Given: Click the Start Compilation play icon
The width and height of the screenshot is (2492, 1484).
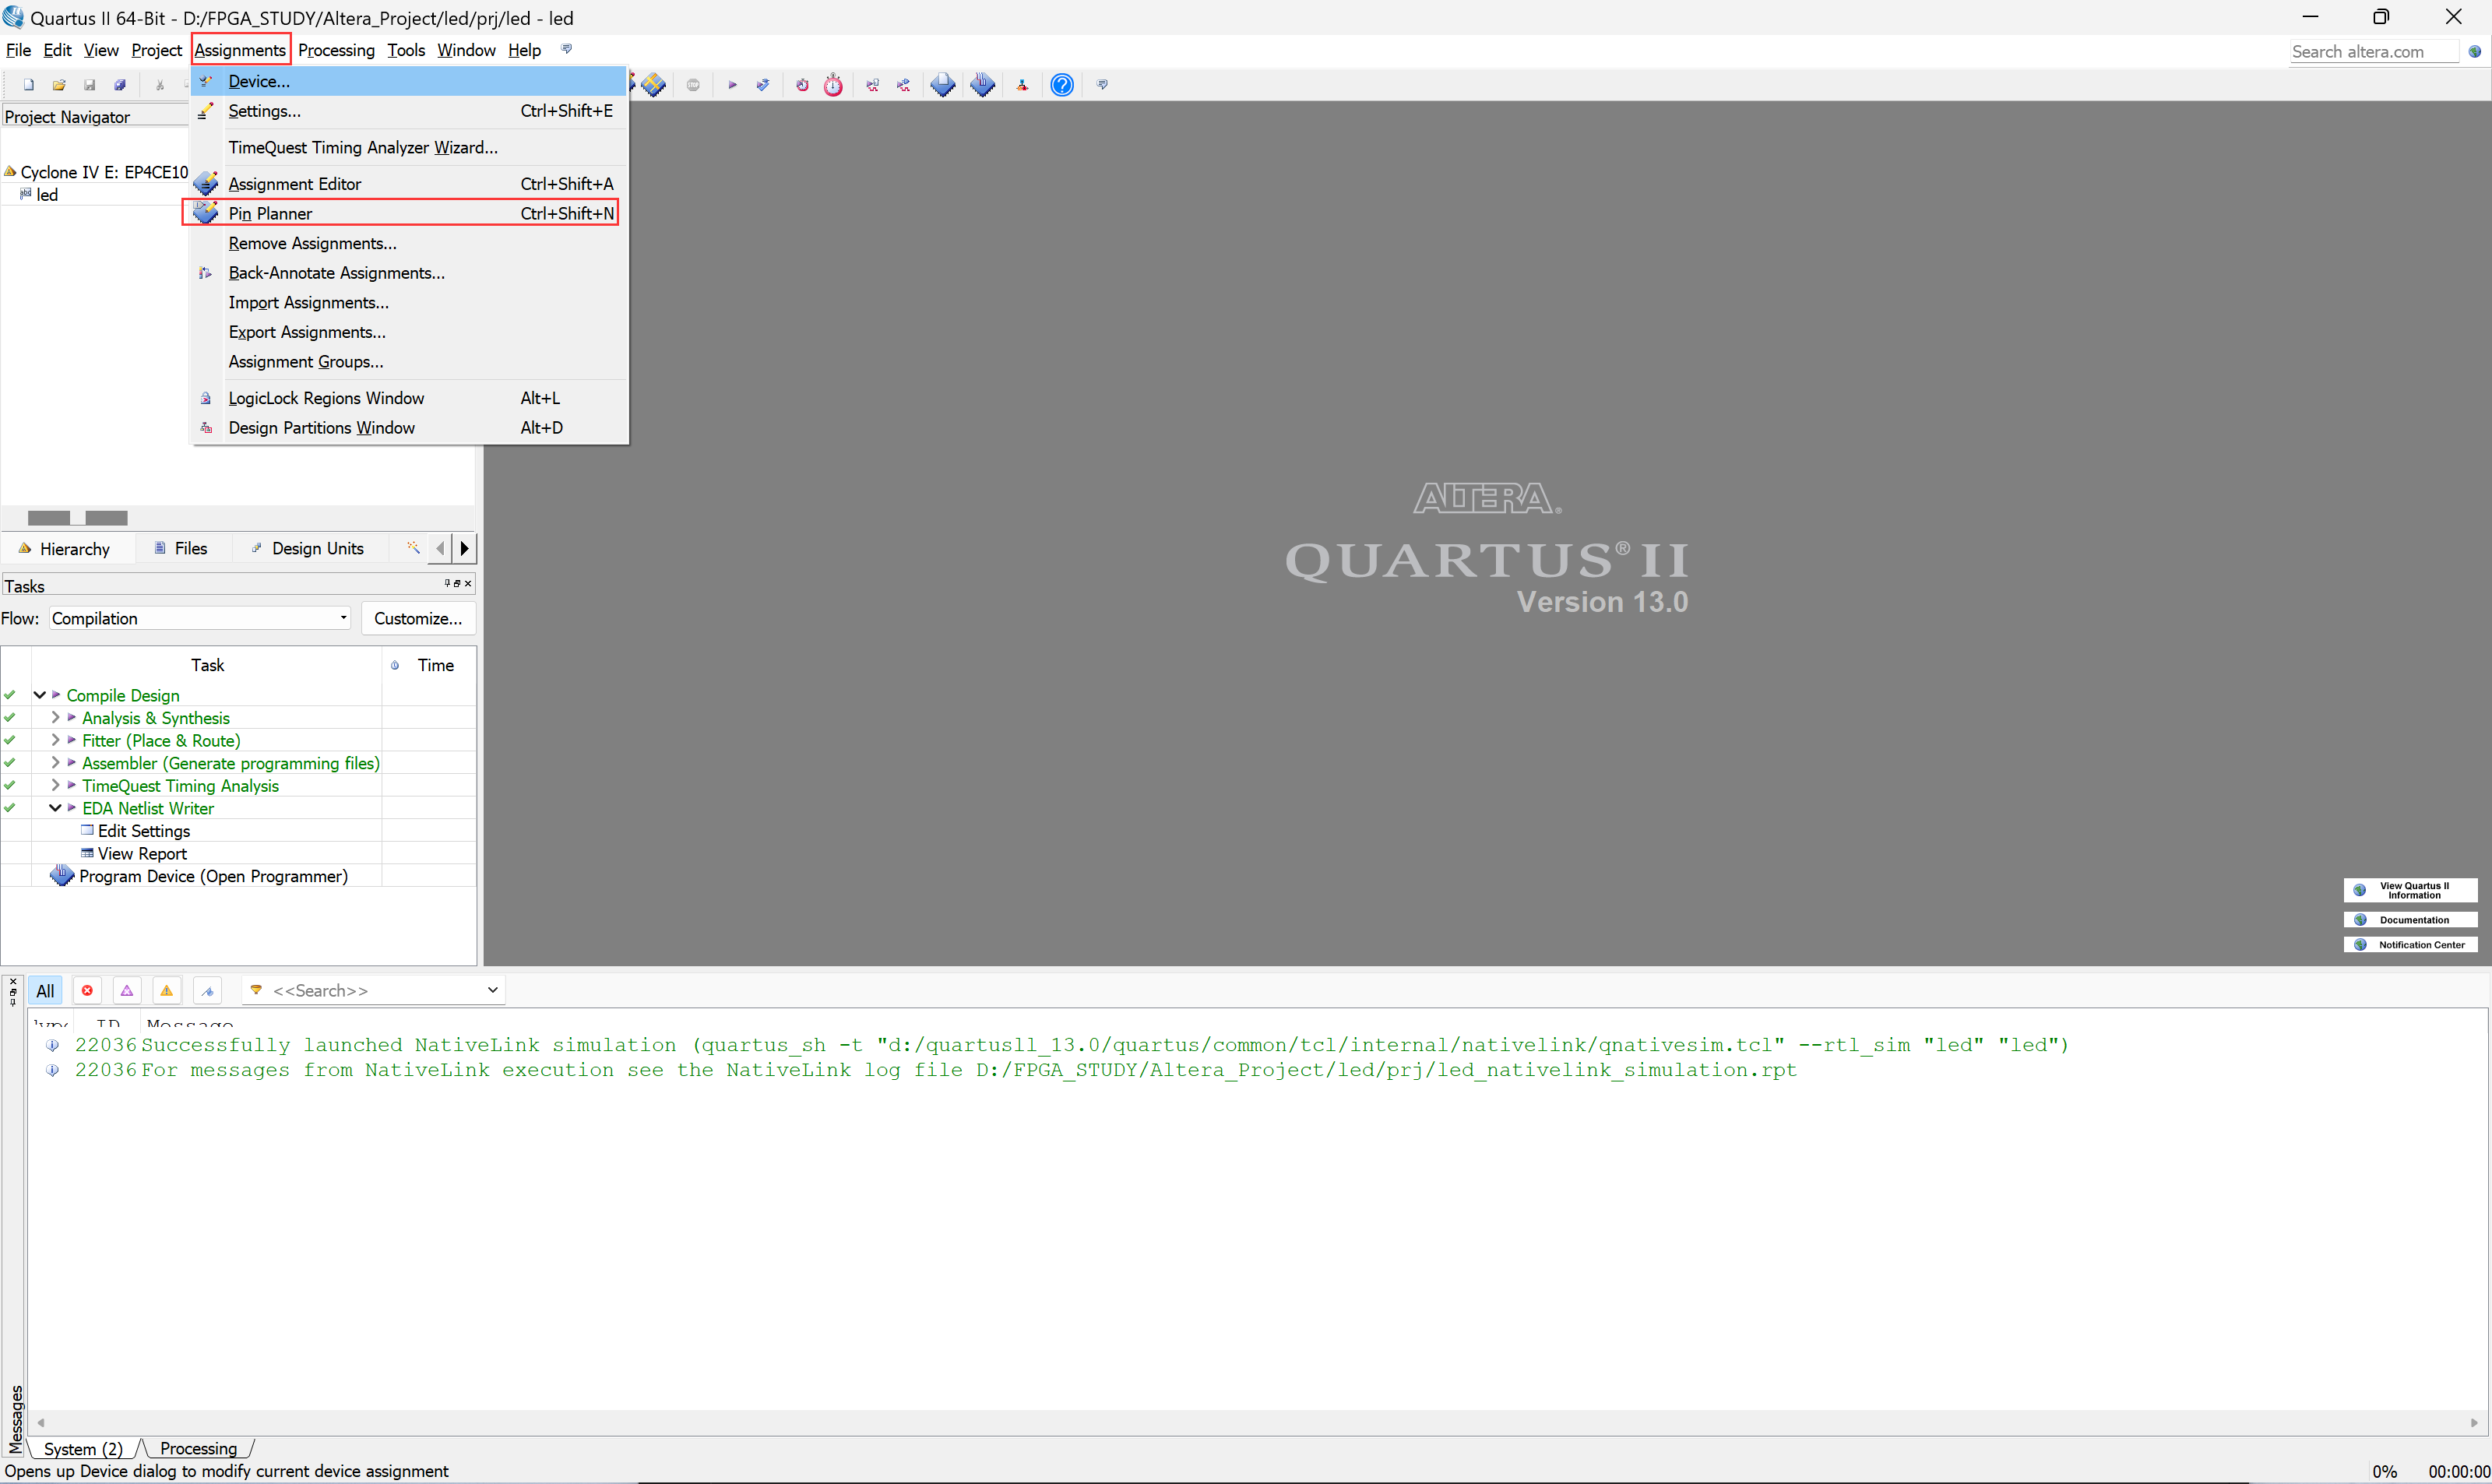Looking at the screenshot, I should [732, 85].
